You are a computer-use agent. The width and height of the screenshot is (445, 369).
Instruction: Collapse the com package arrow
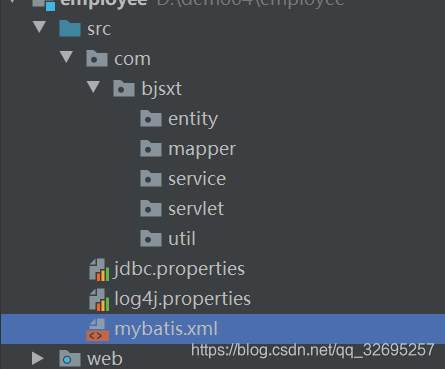(67, 57)
